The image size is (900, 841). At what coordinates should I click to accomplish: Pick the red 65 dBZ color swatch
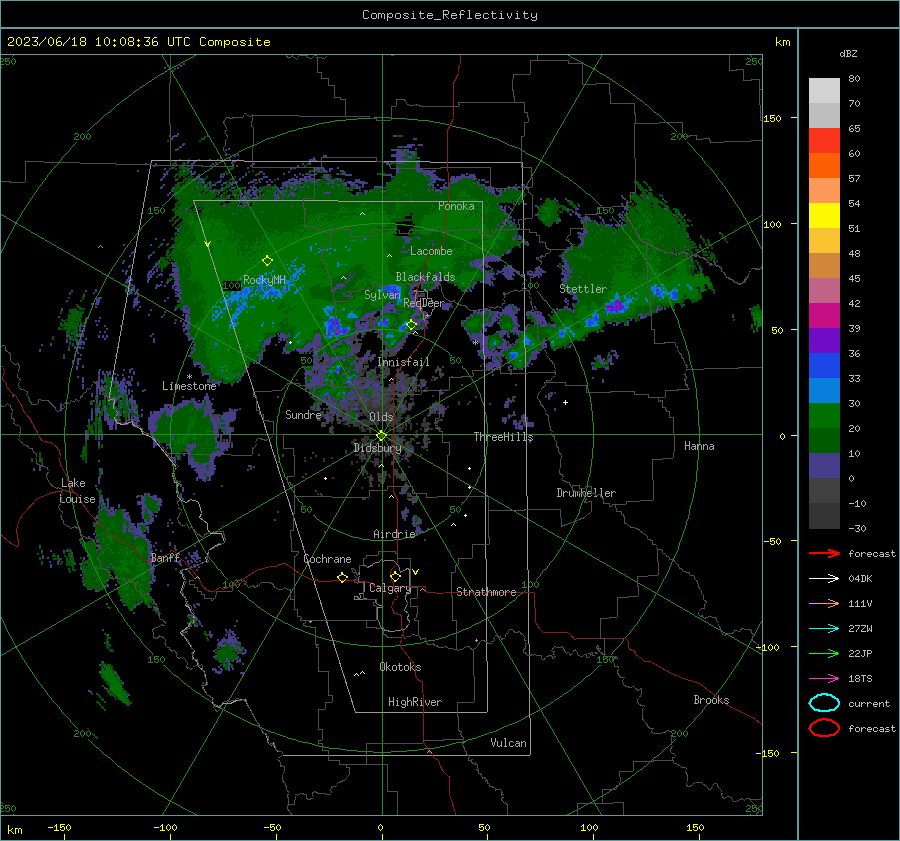coord(824,141)
